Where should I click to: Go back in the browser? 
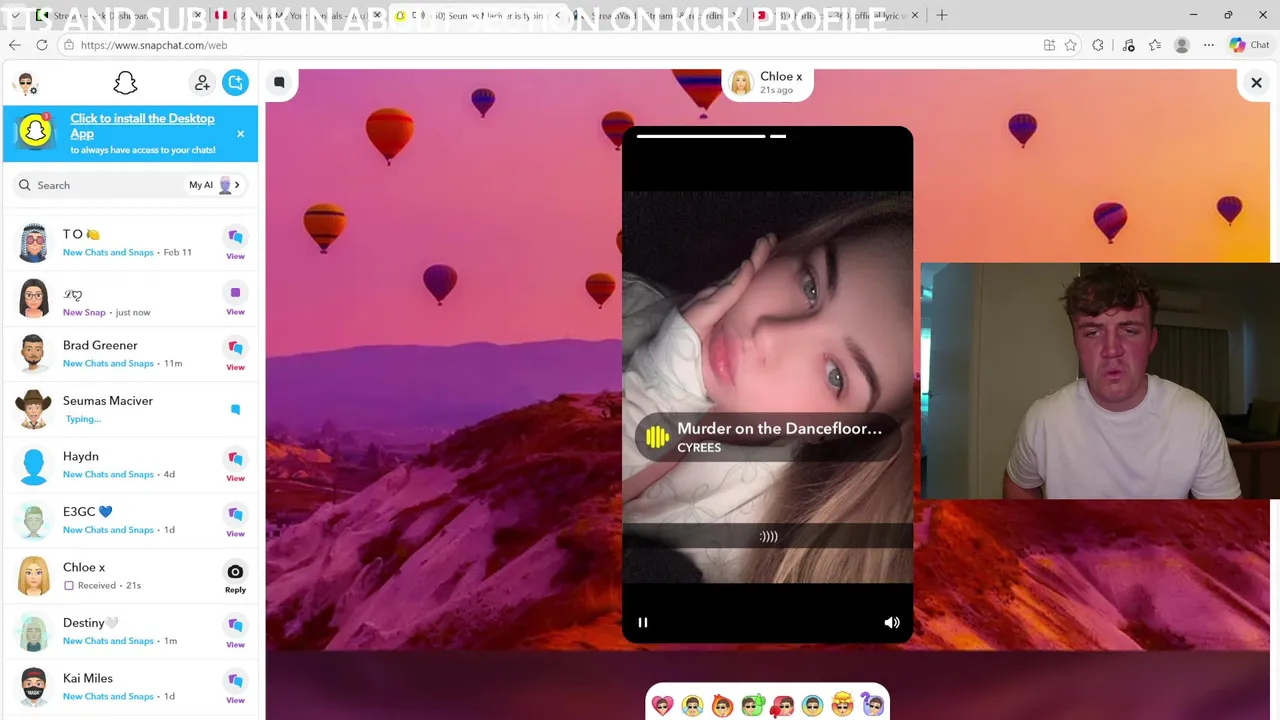click(15, 45)
